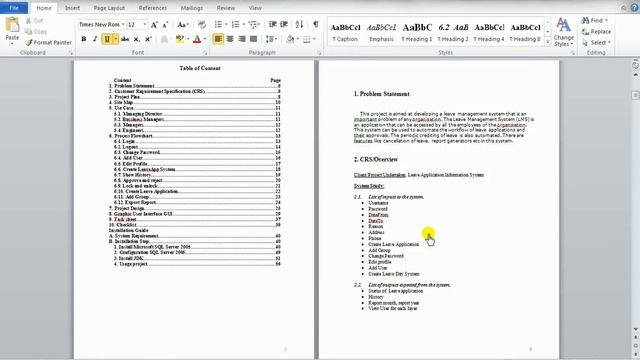640x360 pixels.
Task: Expand the Styles gallery more arrow
Action: pyautogui.click(x=548, y=42)
